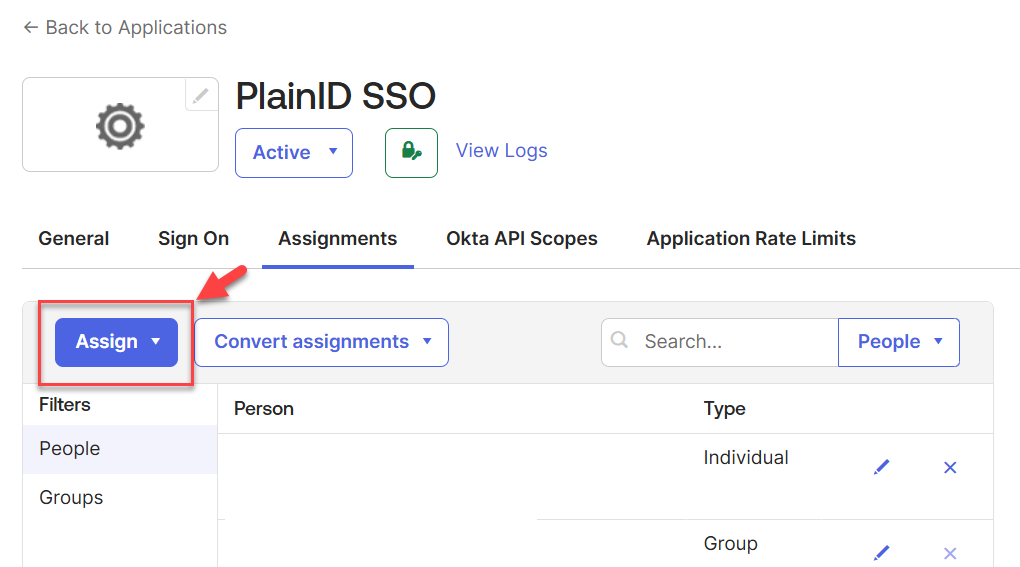
Task: Go back to Applications list
Action: click(125, 27)
